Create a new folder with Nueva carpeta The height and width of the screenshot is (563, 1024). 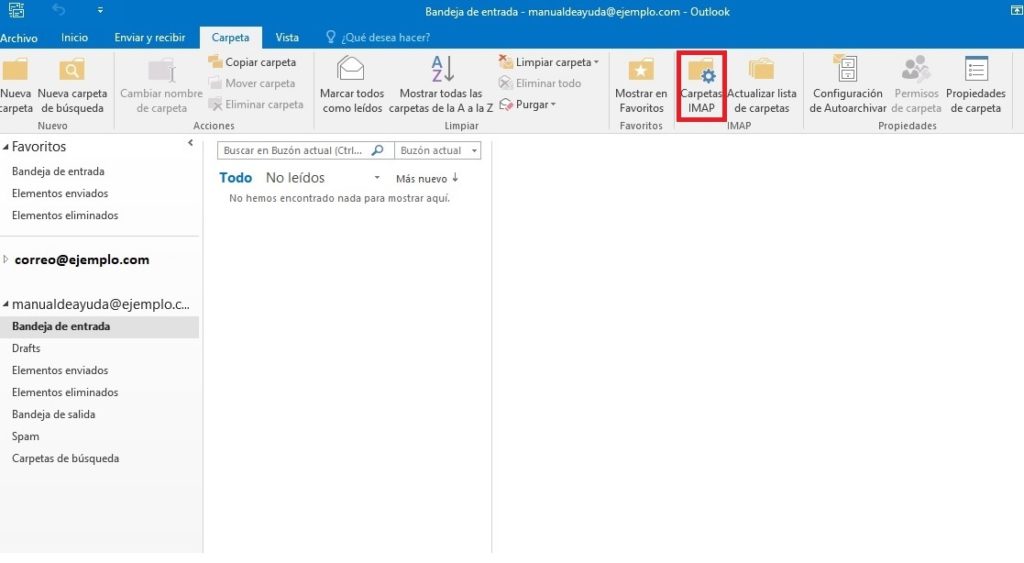[16, 86]
